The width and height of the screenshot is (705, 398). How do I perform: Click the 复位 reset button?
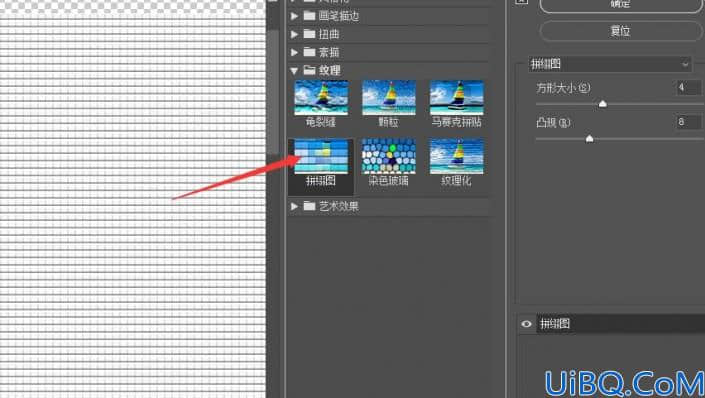620,31
